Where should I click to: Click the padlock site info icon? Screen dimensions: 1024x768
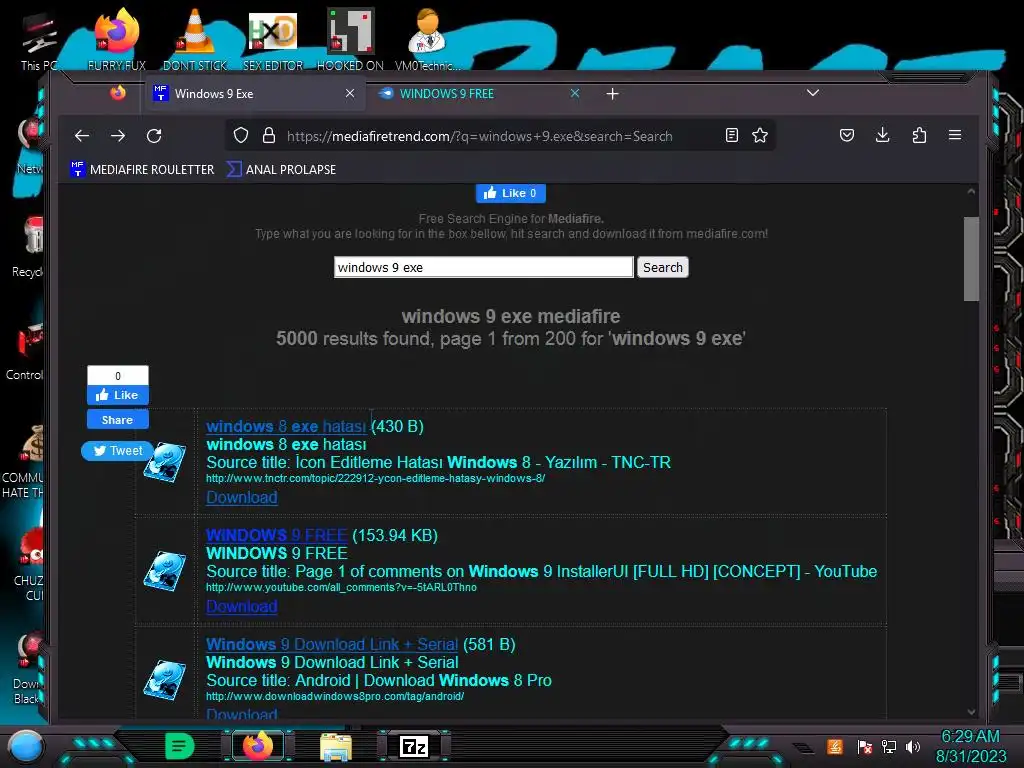[x=268, y=136]
